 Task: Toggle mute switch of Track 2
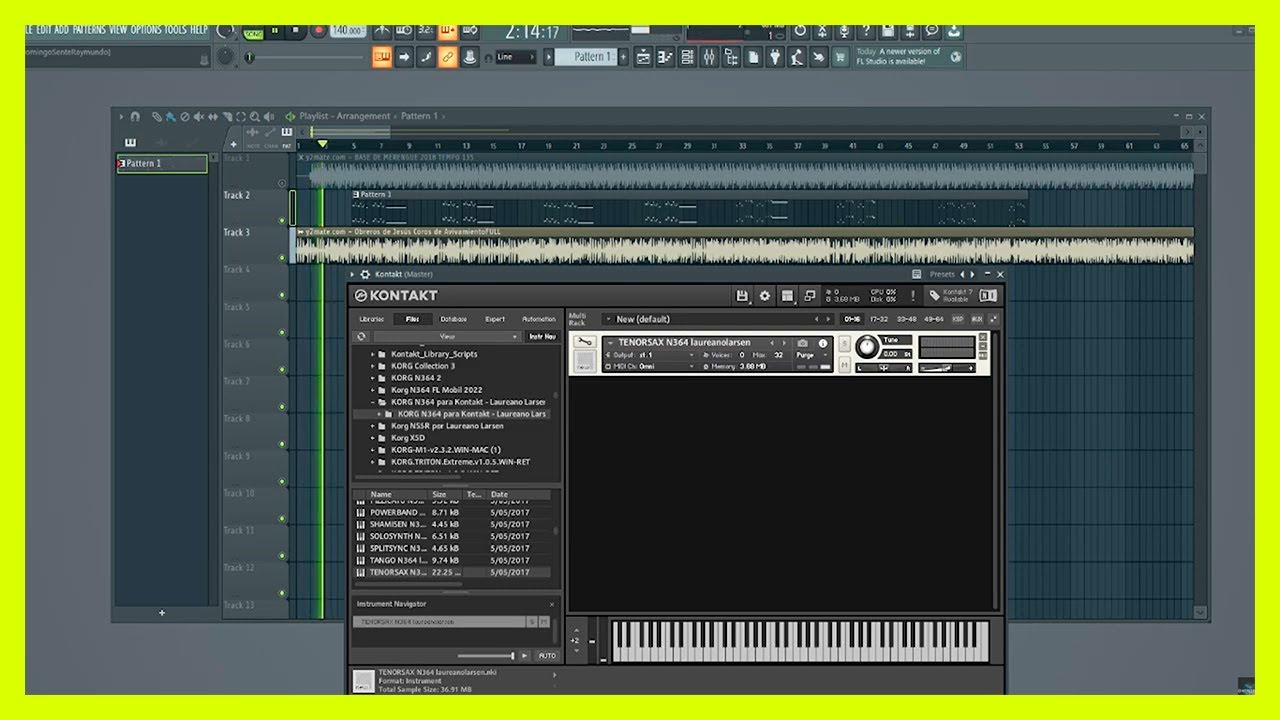[x=282, y=220]
